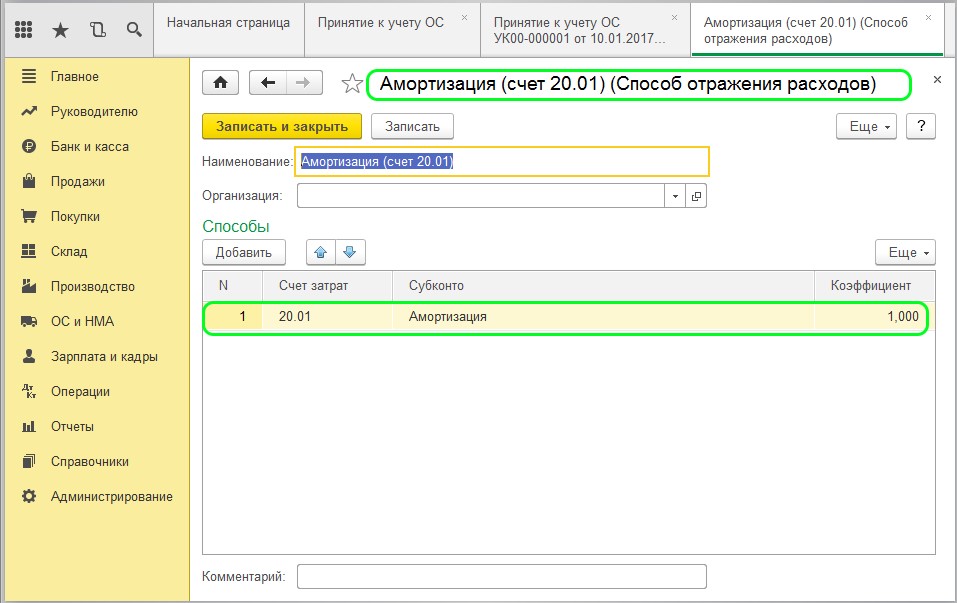Image resolution: width=957 pixels, height=603 pixels.
Task: Open Покупки section in sidebar
Action: 75,217
